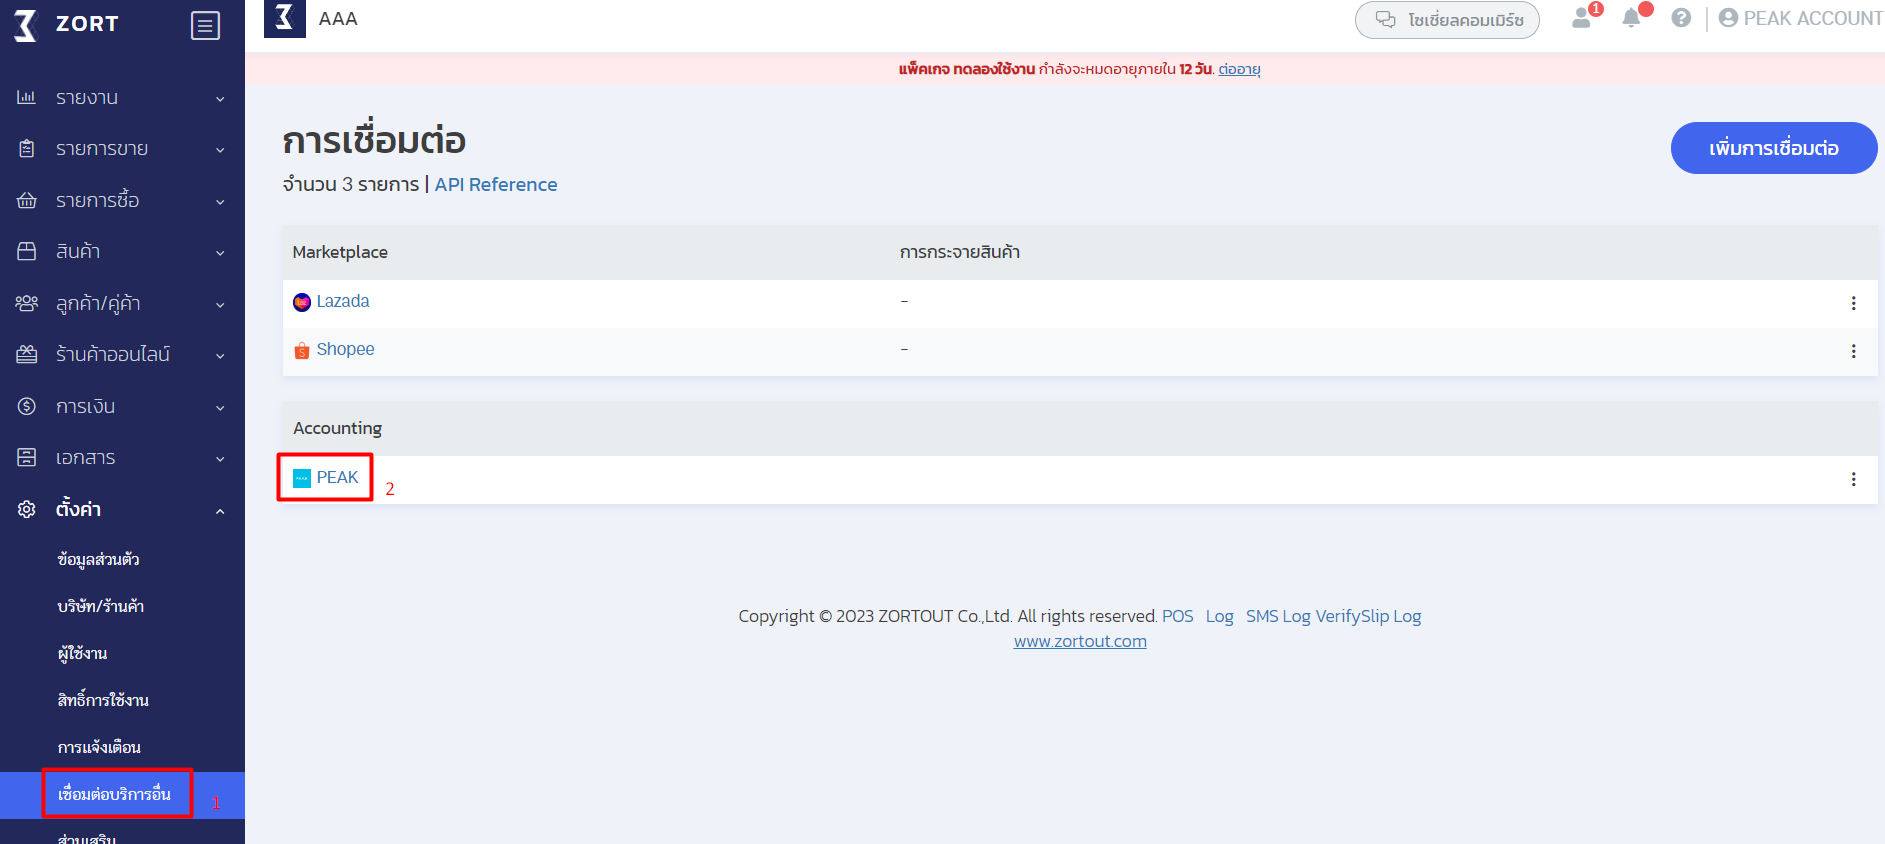Open the user contacts icon with badge

point(1582,18)
